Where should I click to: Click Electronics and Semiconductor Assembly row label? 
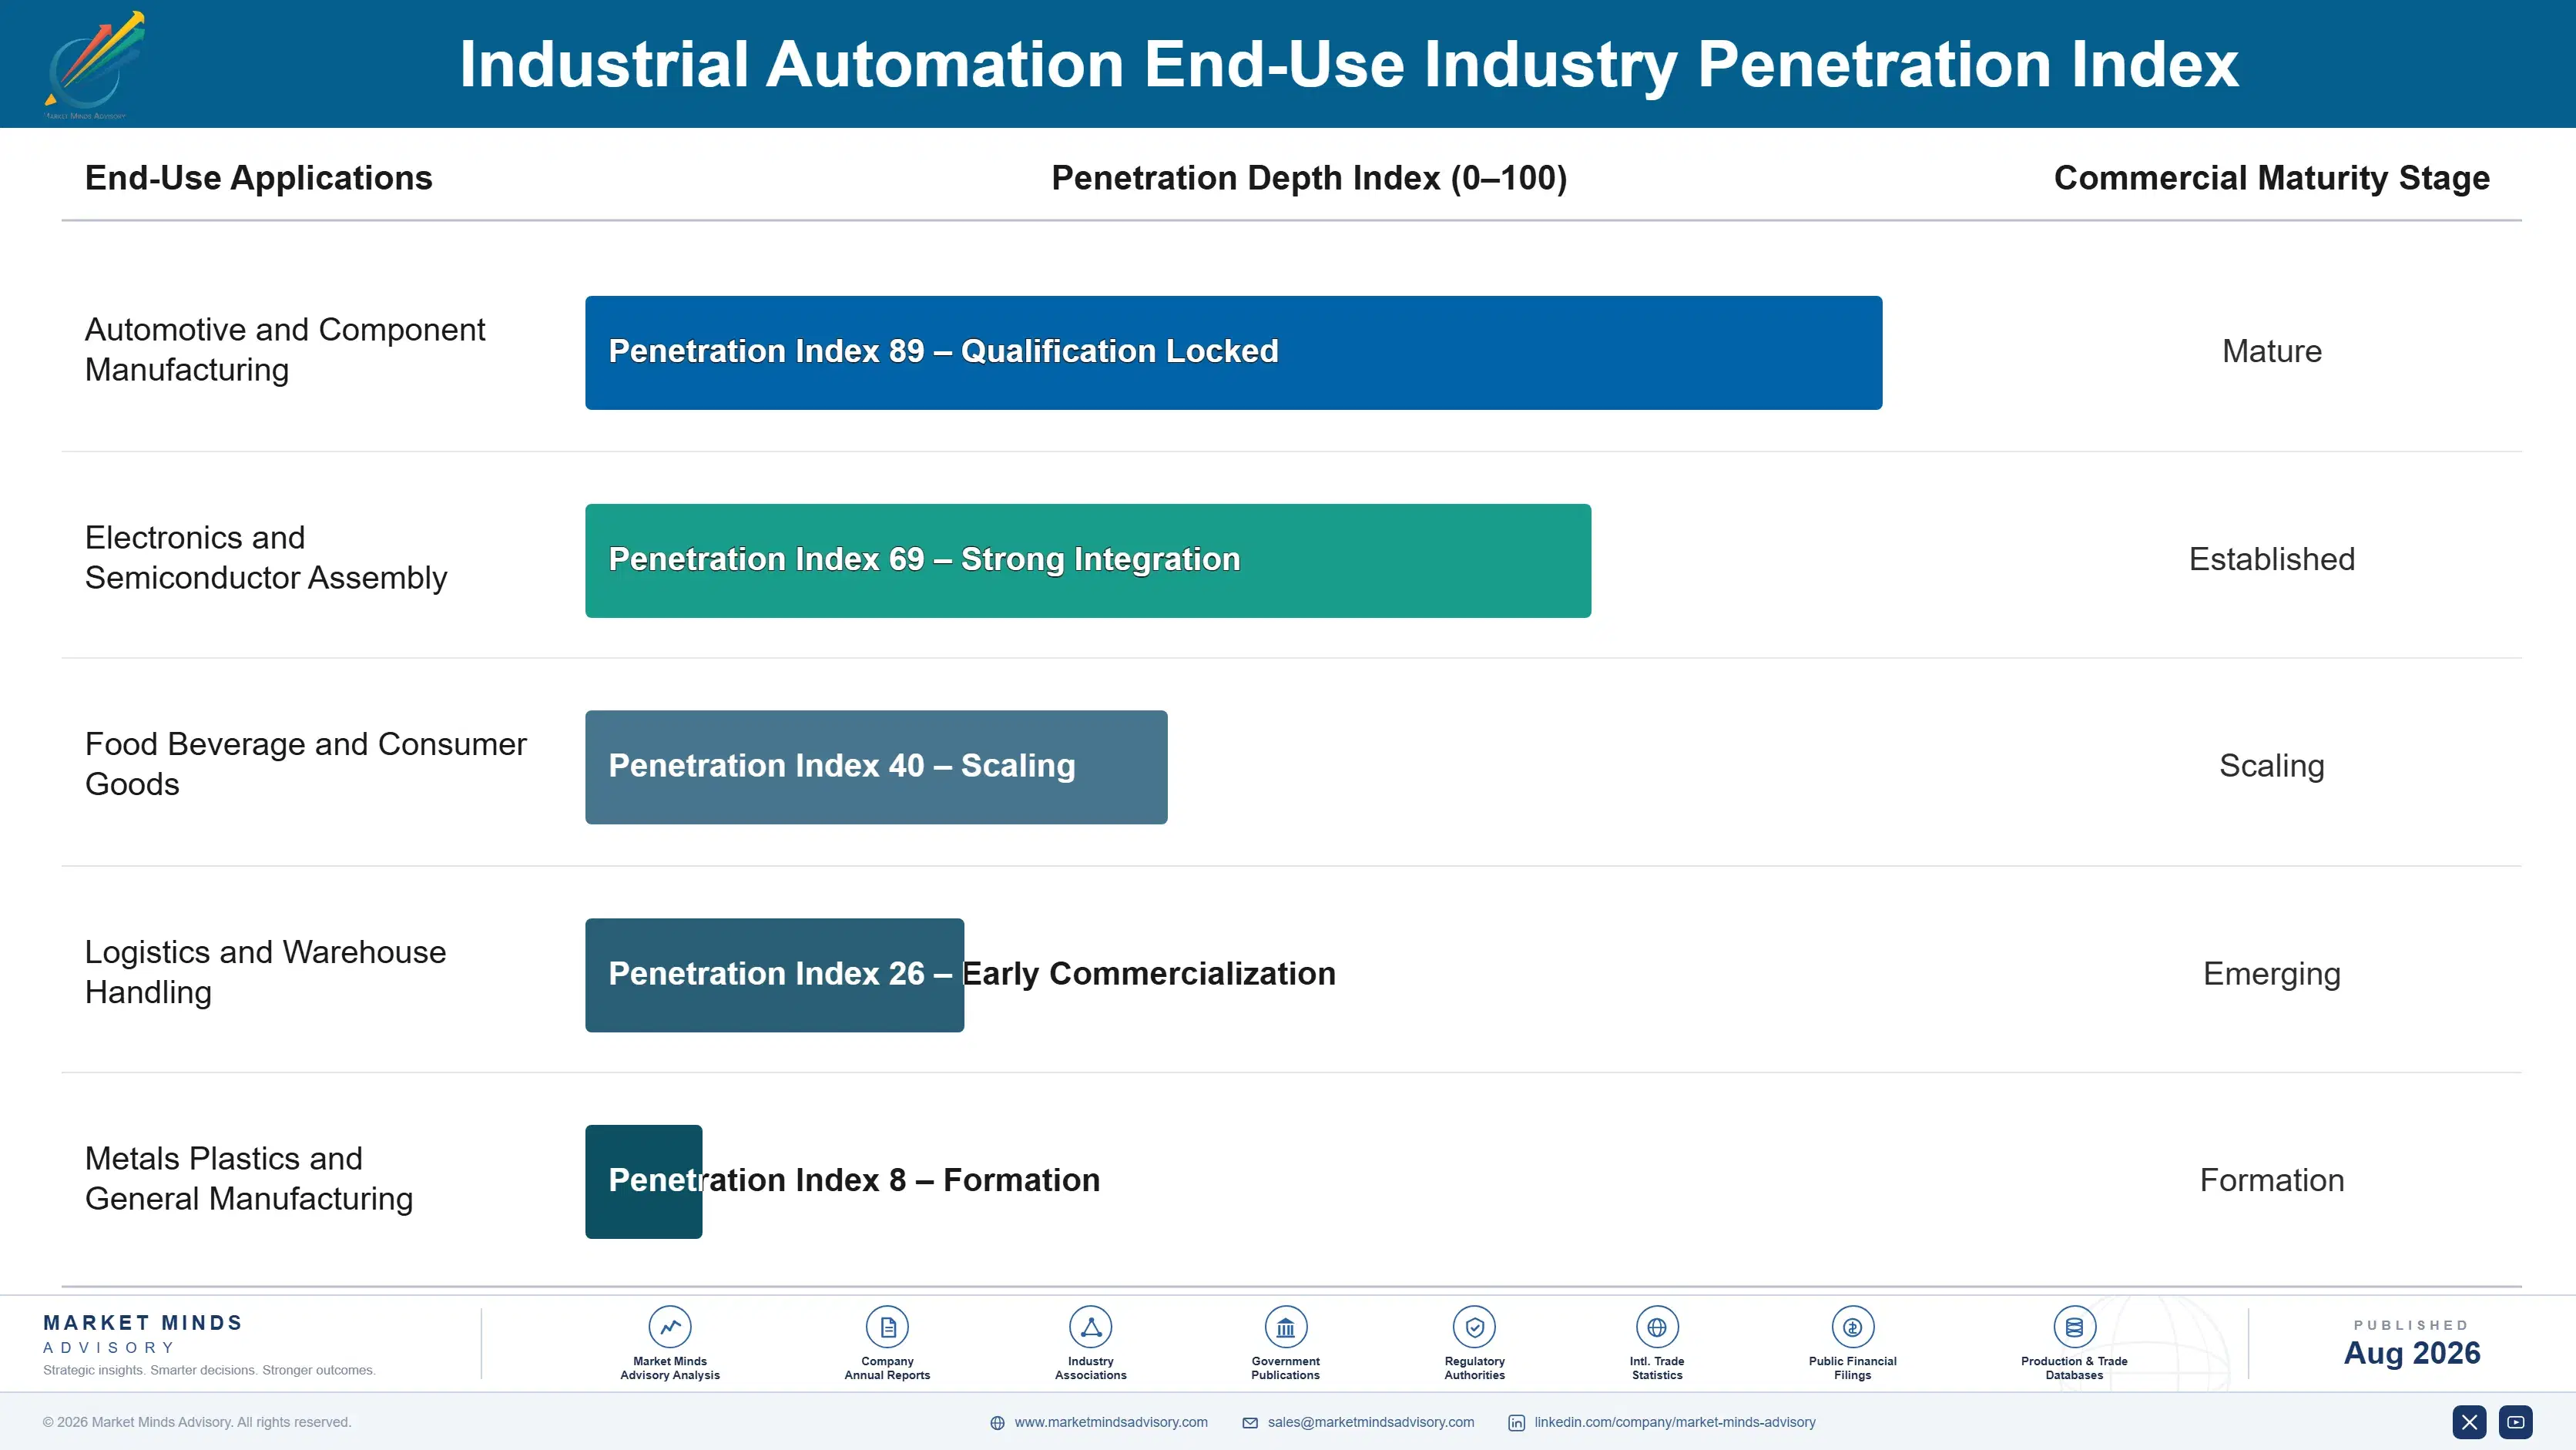(x=266, y=558)
